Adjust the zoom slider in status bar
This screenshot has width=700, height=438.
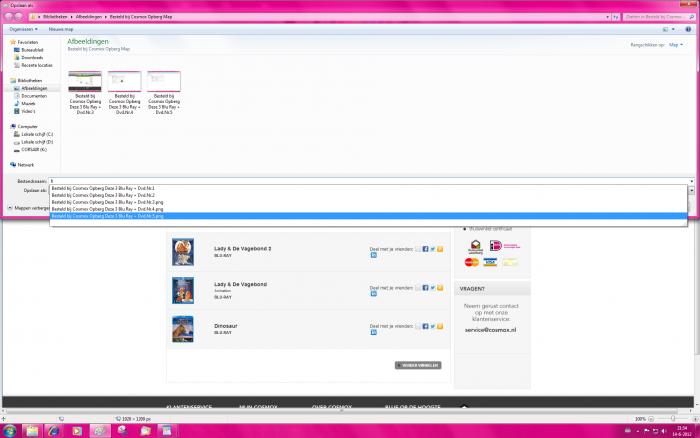673,419
